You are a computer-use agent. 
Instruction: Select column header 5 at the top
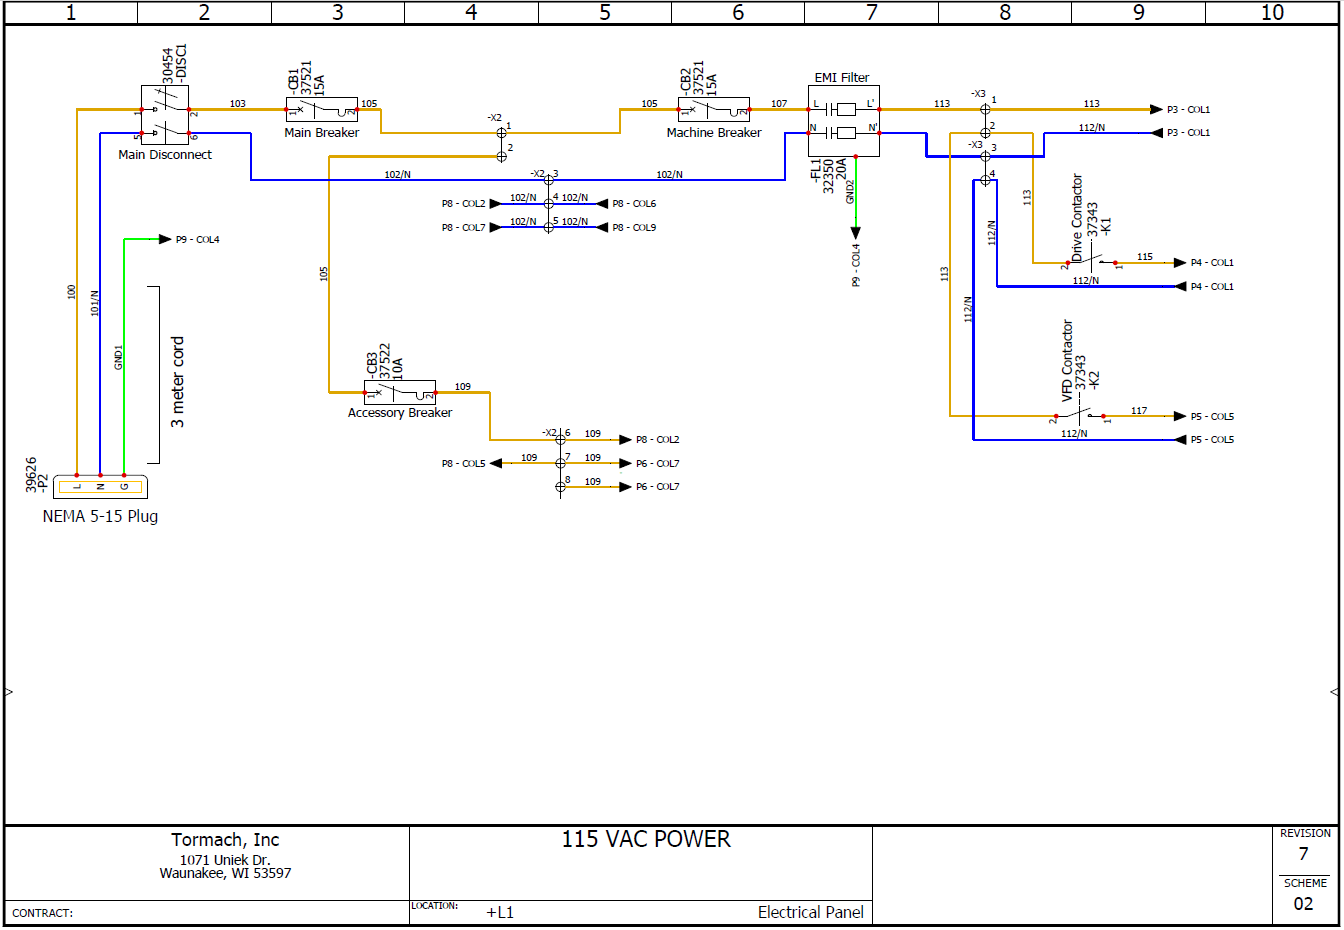point(604,13)
